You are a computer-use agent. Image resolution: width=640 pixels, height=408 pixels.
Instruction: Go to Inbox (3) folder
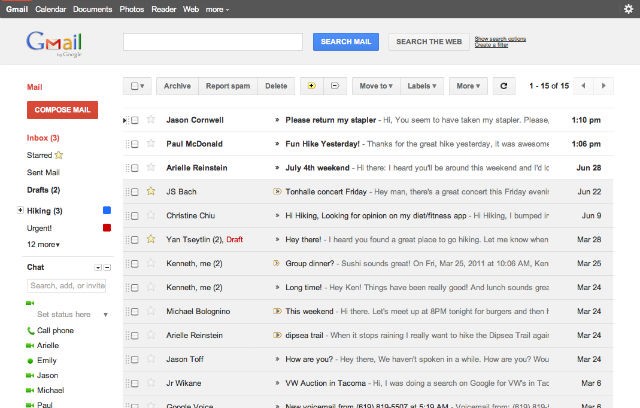pos(43,138)
